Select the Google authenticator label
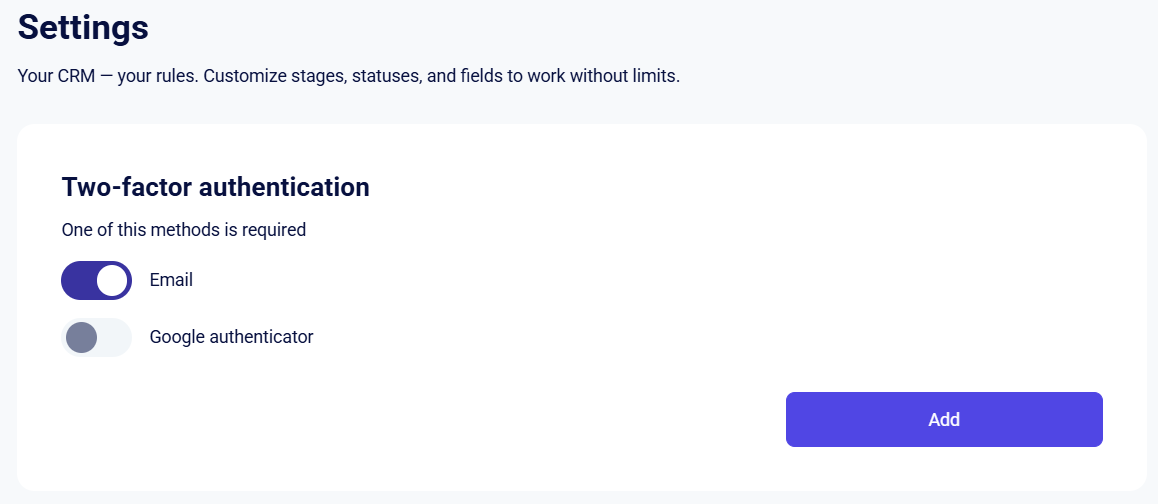Screen dimensions: 1158x504 (231, 337)
